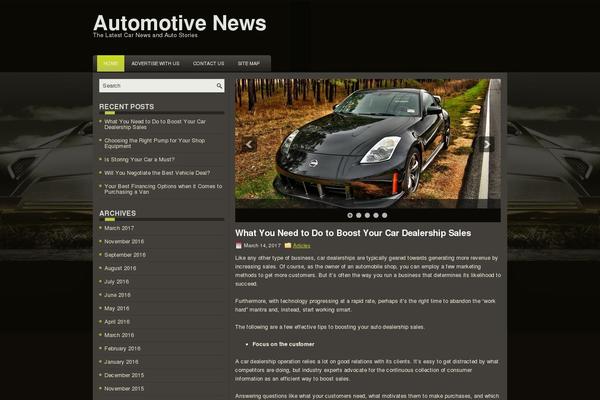Open the Home menu tab

point(111,64)
